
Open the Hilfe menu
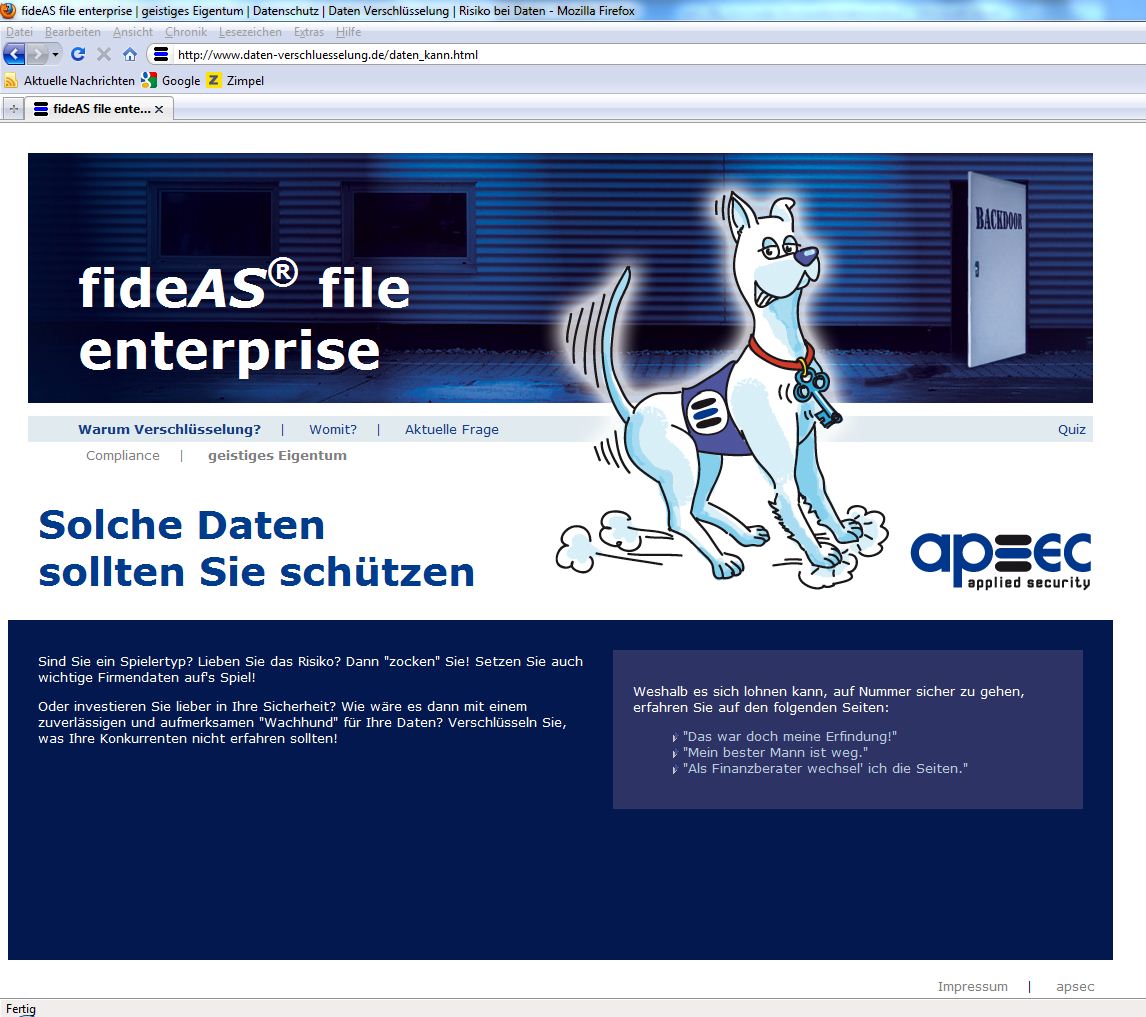point(348,32)
